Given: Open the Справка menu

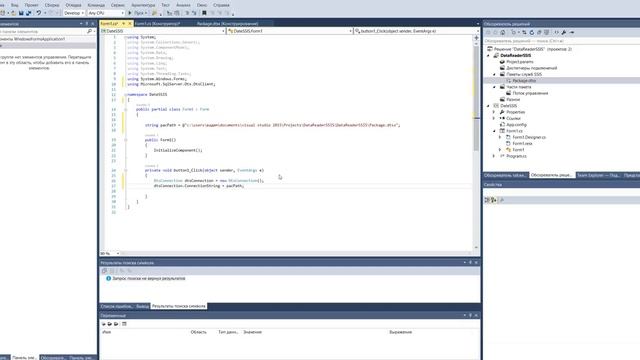Looking at the screenshot, I should 221,5.
